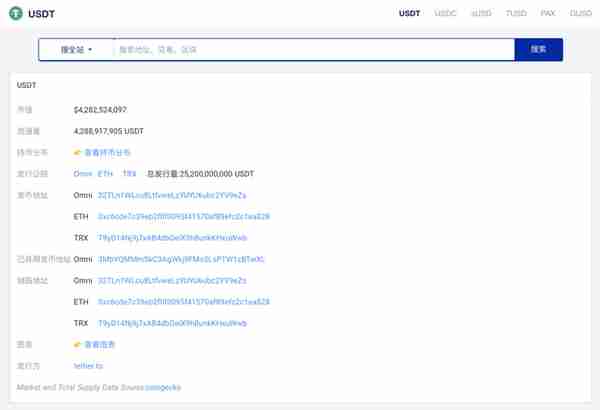Expand the search scope dropdown in search bar

click(x=76, y=50)
